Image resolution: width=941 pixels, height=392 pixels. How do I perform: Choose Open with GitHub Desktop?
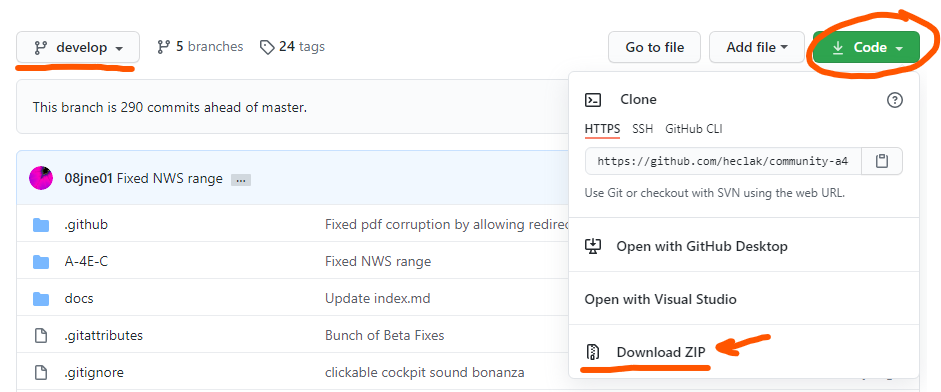(702, 246)
